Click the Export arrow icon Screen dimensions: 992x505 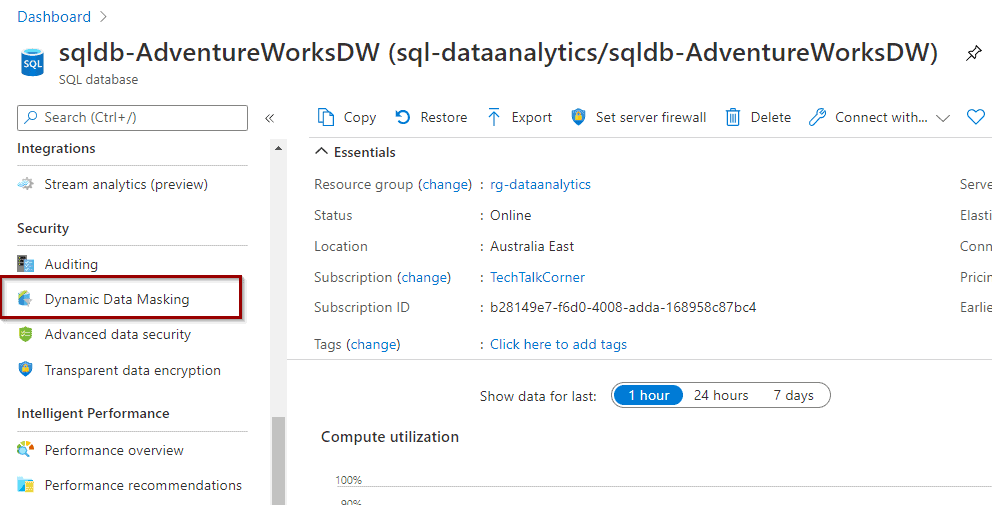pos(493,117)
